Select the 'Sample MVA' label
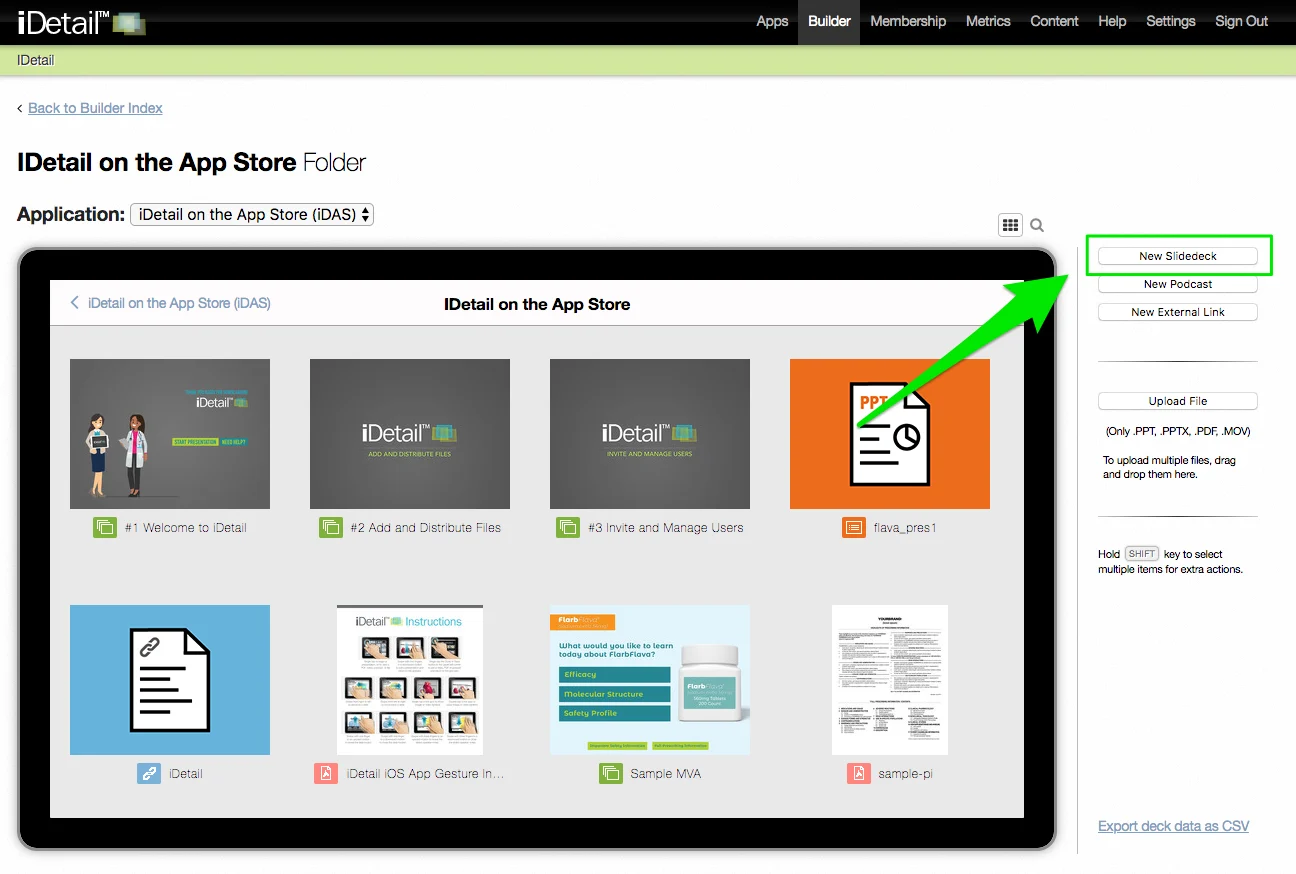Image resolution: width=1296 pixels, height=874 pixels. coord(666,773)
